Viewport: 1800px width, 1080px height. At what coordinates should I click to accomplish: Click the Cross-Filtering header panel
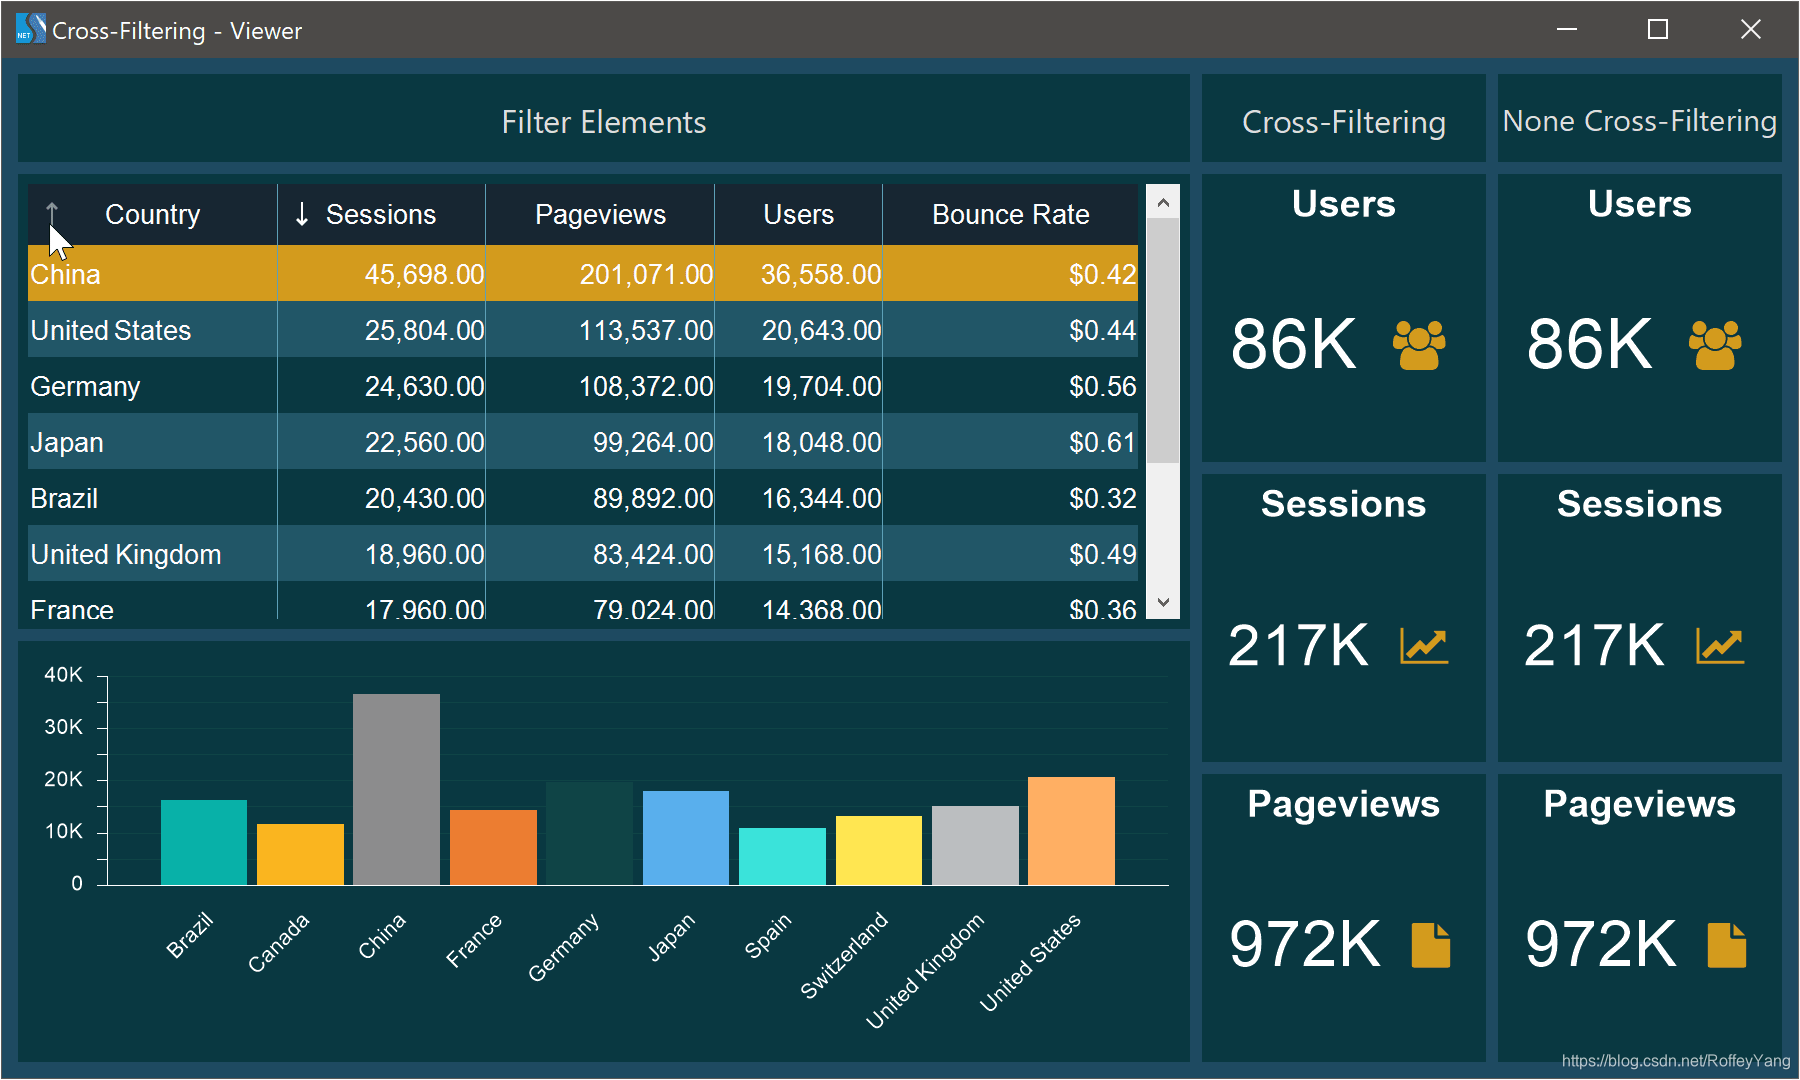coord(1344,118)
